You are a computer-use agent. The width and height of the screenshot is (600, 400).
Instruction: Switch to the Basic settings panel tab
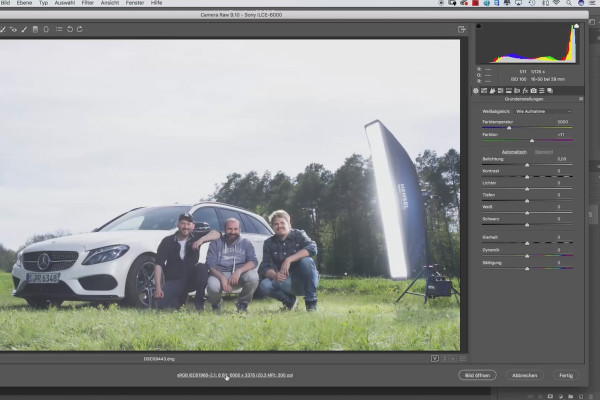tap(476, 91)
